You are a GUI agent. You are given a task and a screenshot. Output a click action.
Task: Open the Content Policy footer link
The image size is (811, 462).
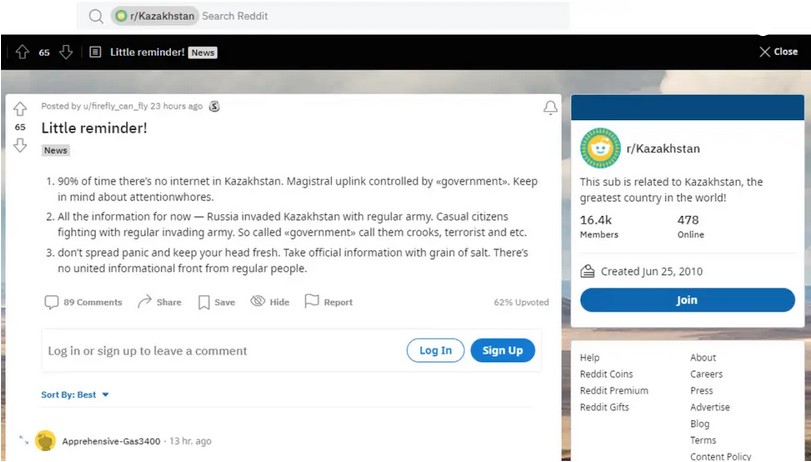tap(720, 456)
